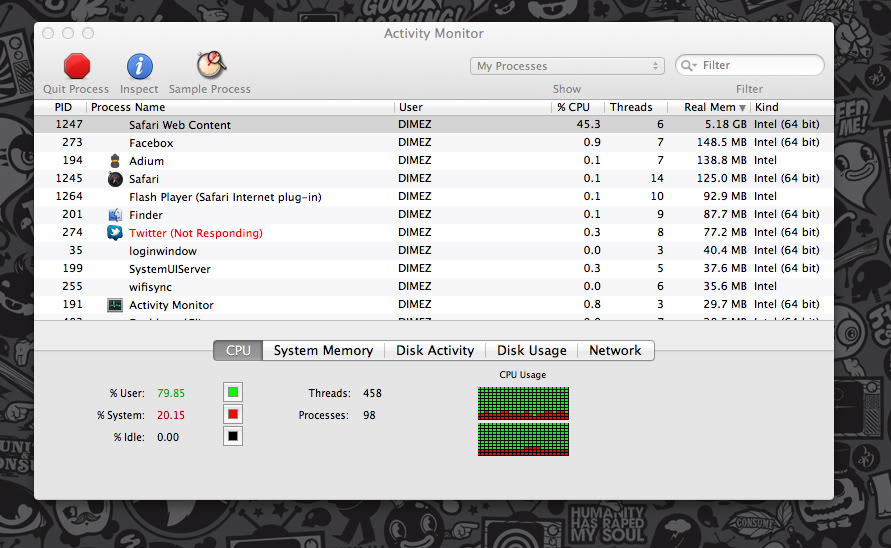The image size is (891, 548).
Task: Select the Disk Activity tab
Action: (435, 350)
